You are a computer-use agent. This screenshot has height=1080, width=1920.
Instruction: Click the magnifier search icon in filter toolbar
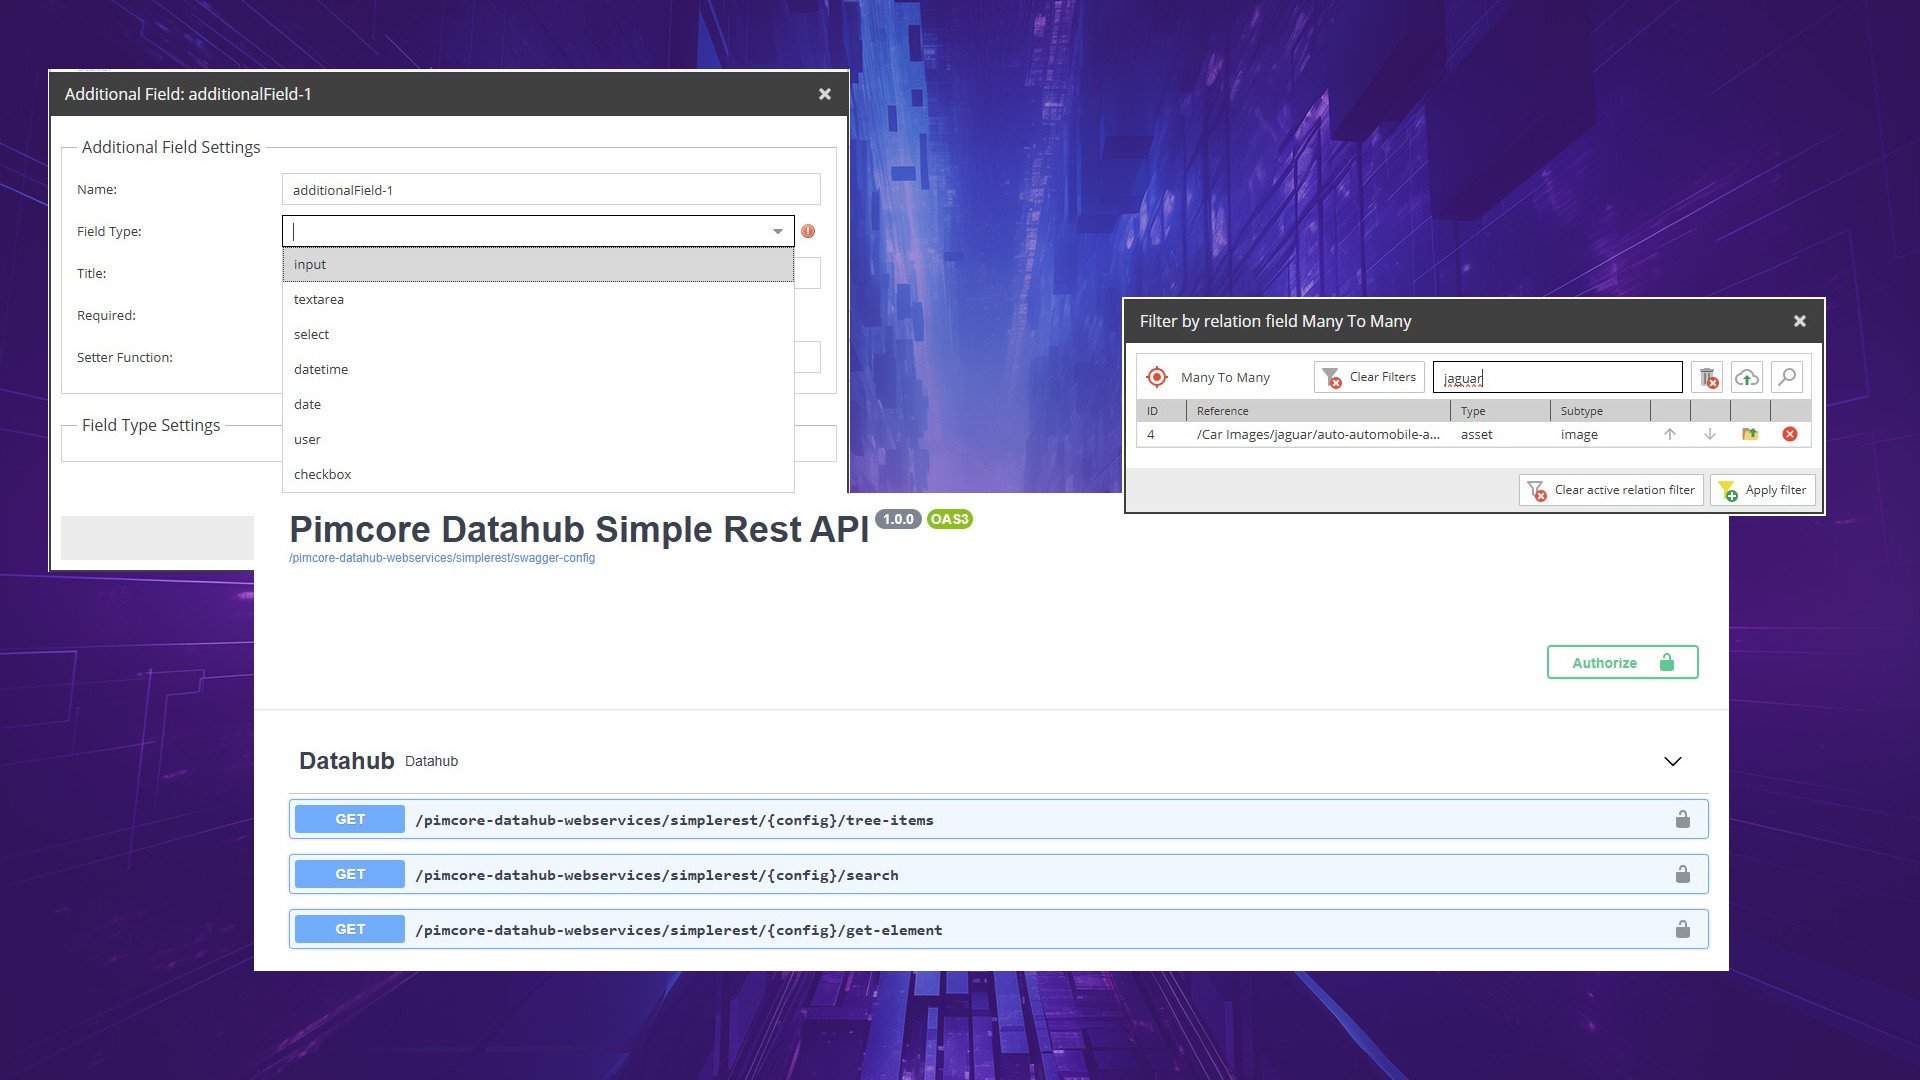tap(1787, 377)
